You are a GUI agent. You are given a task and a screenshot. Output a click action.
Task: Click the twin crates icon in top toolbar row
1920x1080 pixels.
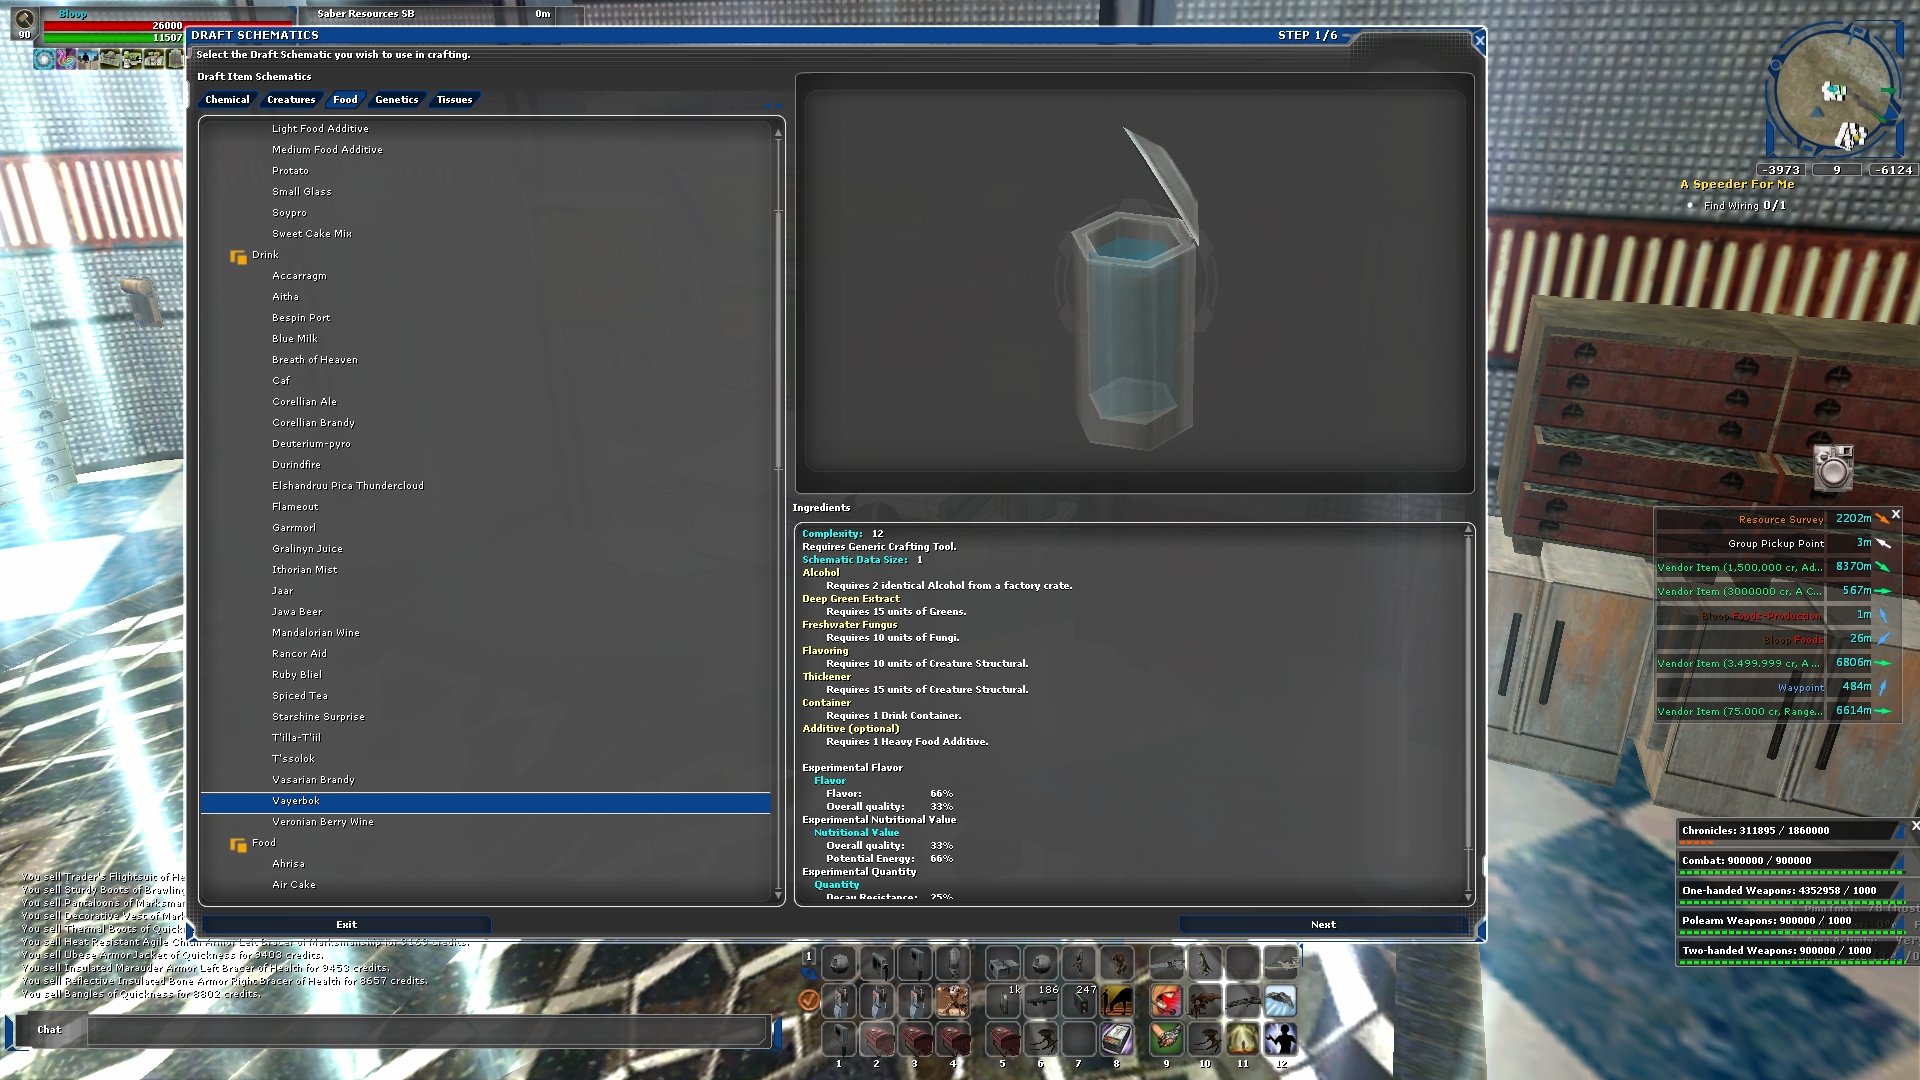coord(1003,963)
